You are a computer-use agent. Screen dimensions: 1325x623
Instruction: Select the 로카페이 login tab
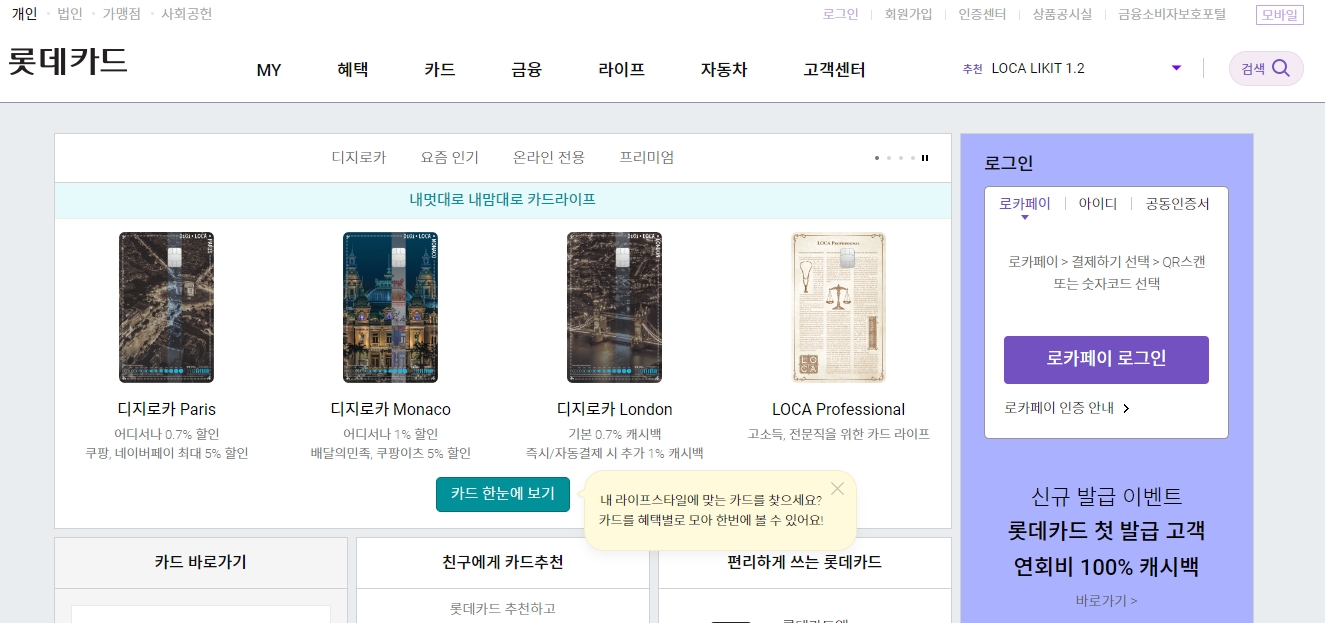[1025, 204]
